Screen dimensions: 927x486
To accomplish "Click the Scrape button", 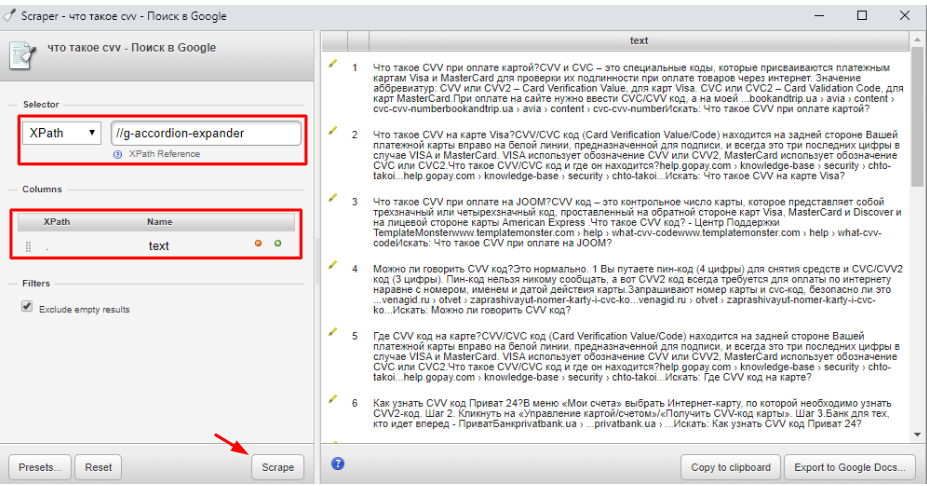I will pyautogui.click(x=277, y=467).
